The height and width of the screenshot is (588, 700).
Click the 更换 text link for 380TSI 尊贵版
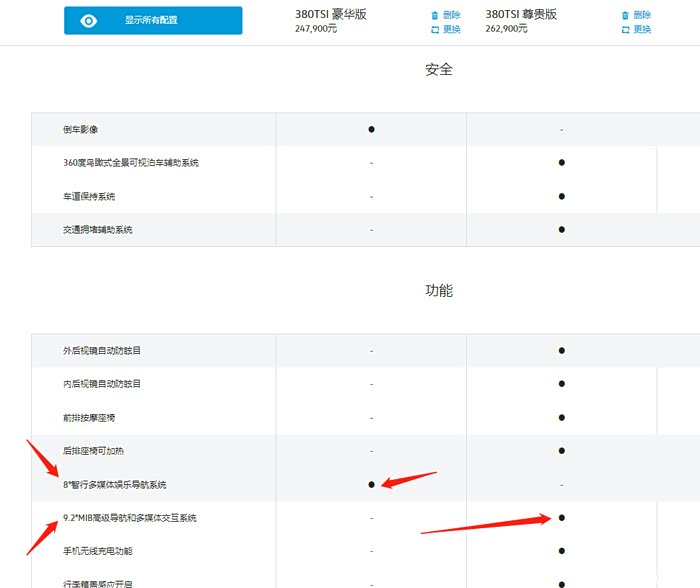pos(642,29)
